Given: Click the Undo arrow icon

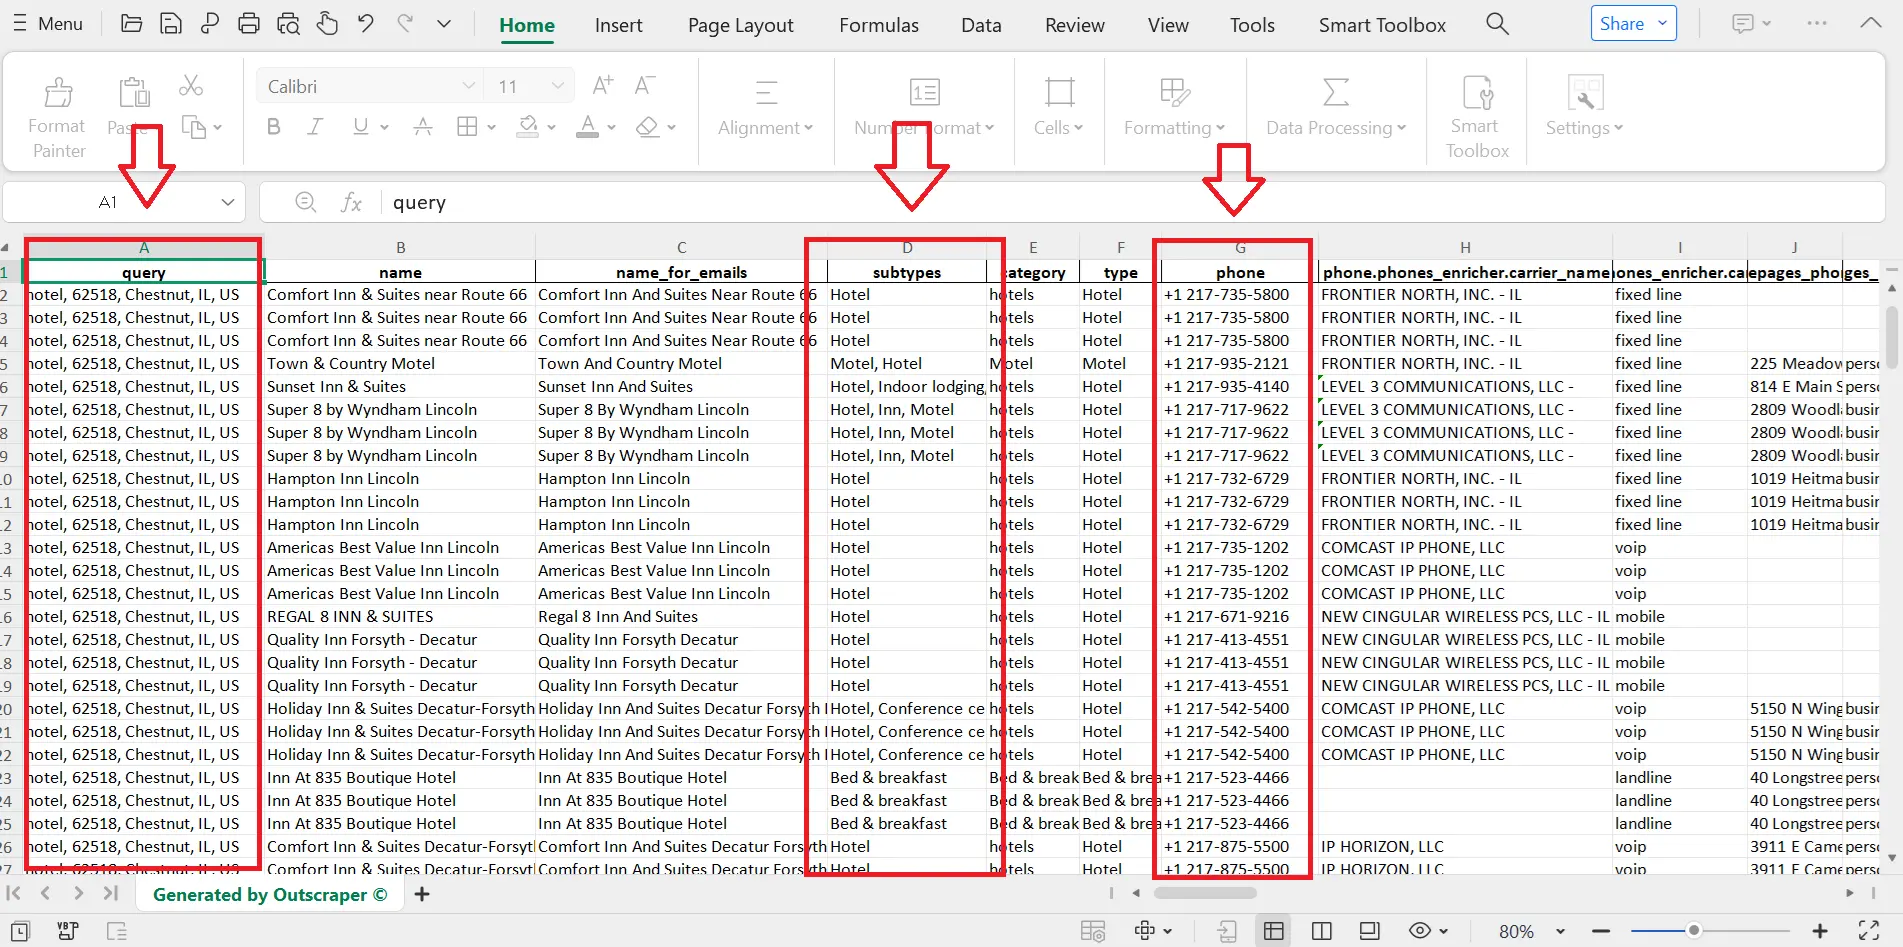Looking at the screenshot, I should pos(366,24).
